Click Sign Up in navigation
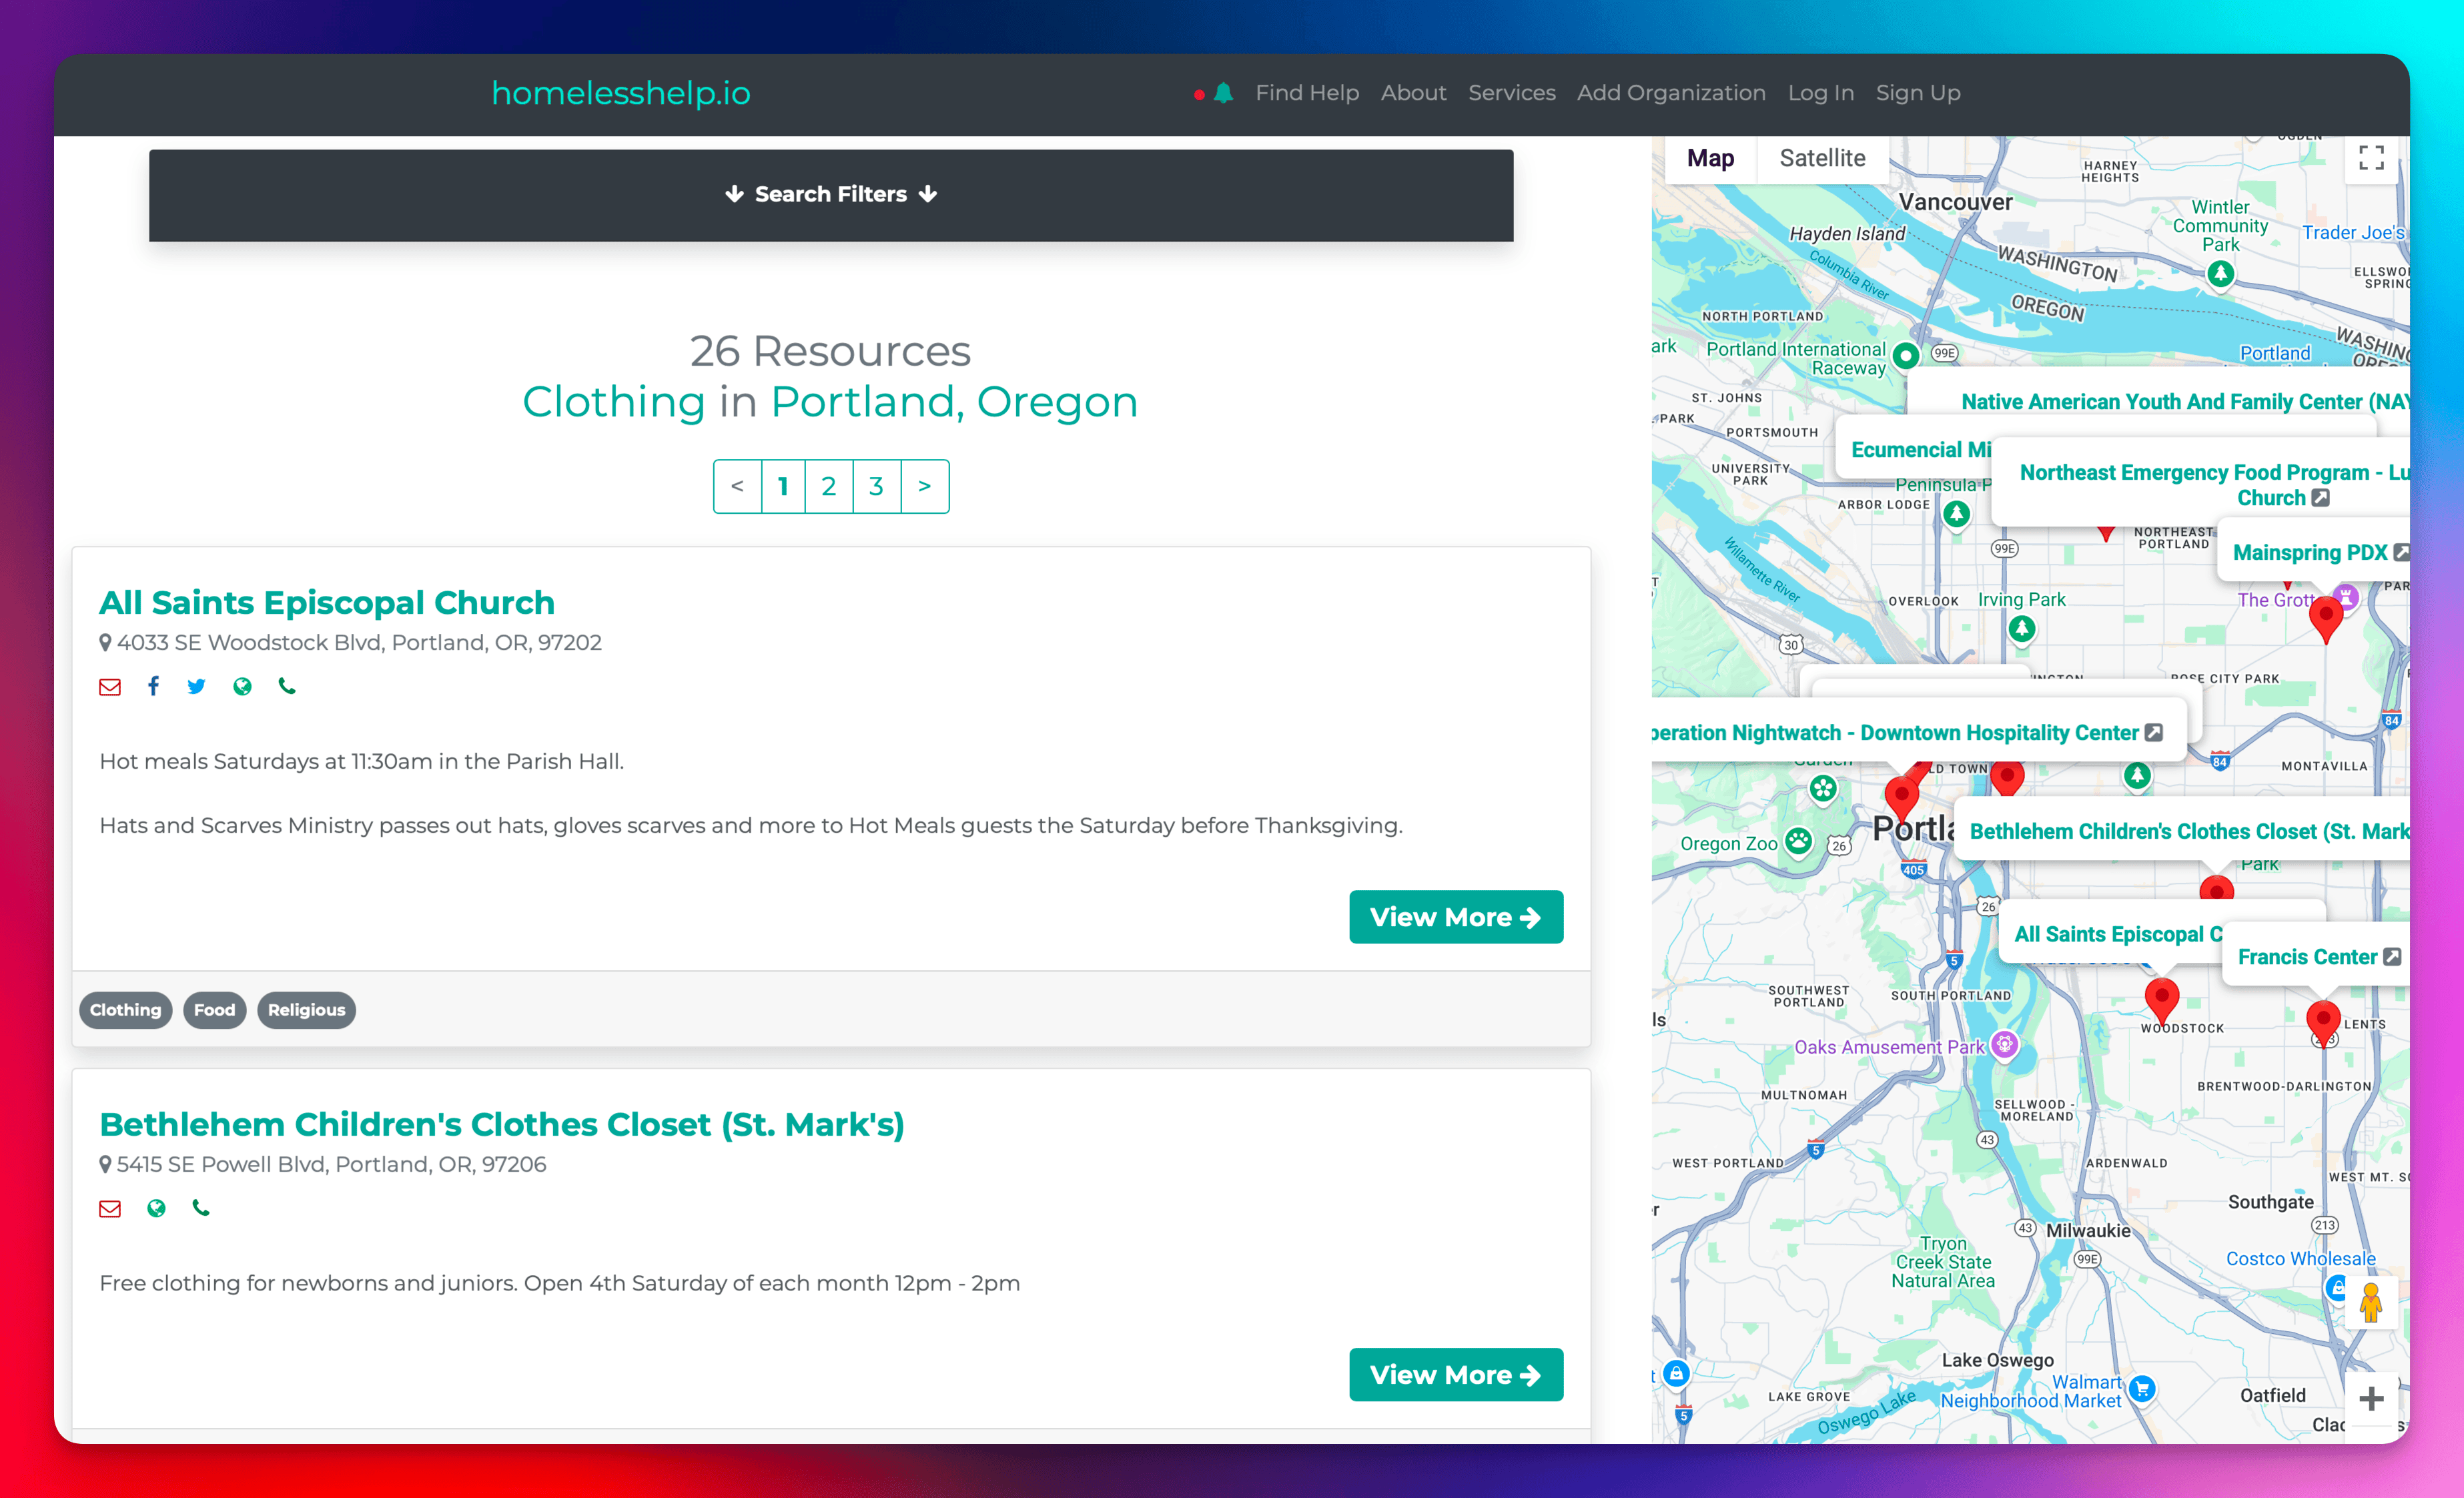This screenshot has height=1498, width=2464. coord(1917,93)
